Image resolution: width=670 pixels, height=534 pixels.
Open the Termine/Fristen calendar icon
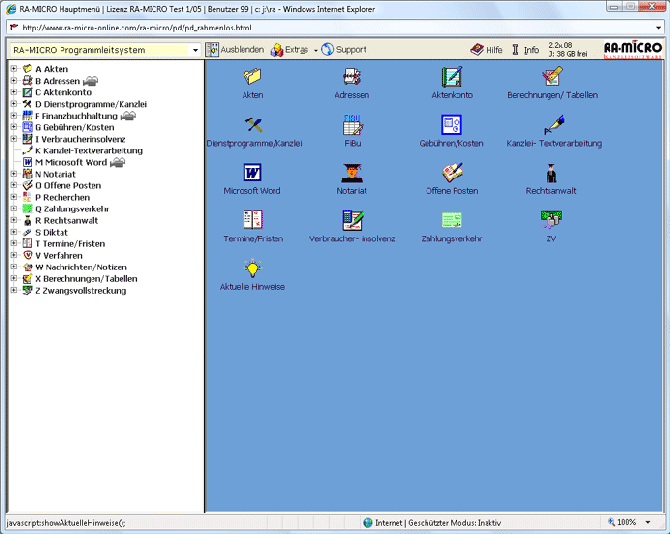252,221
